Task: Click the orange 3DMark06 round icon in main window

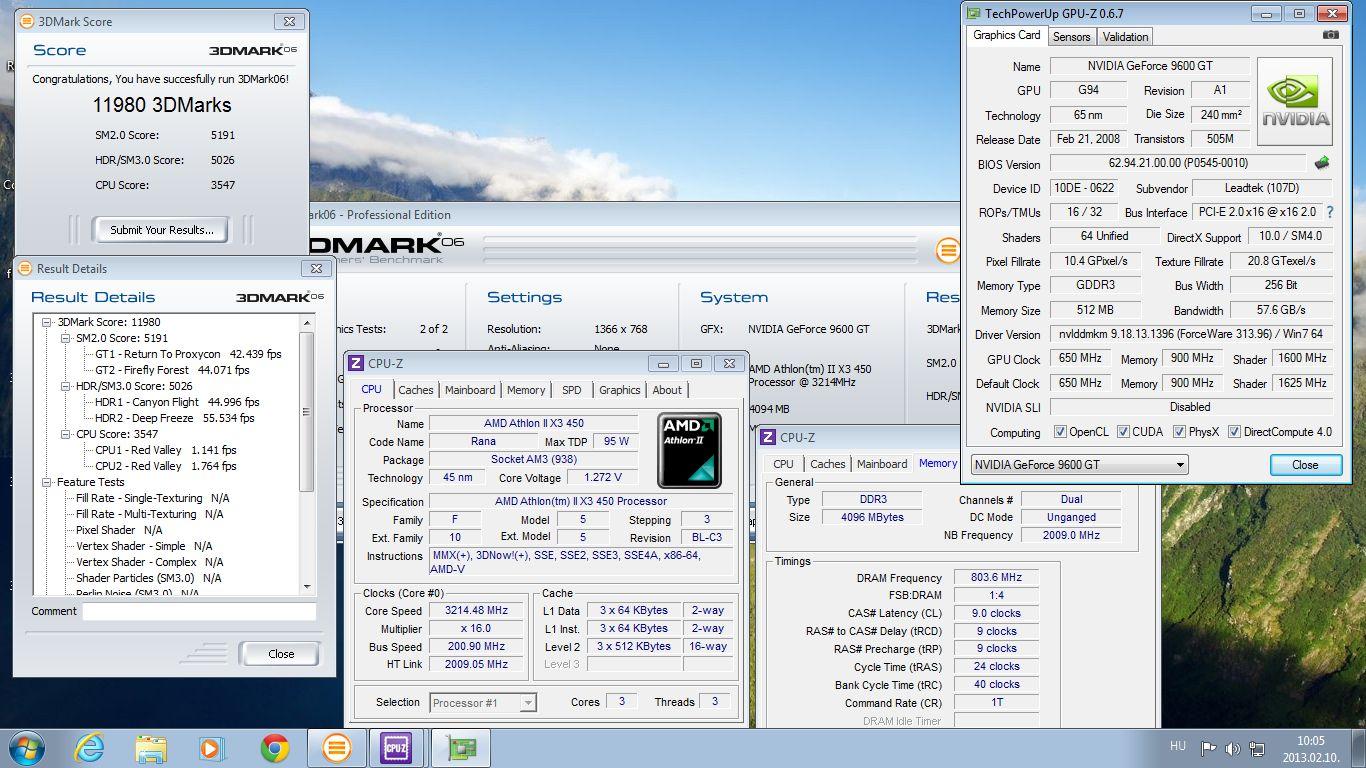Action: pos(947,251)
